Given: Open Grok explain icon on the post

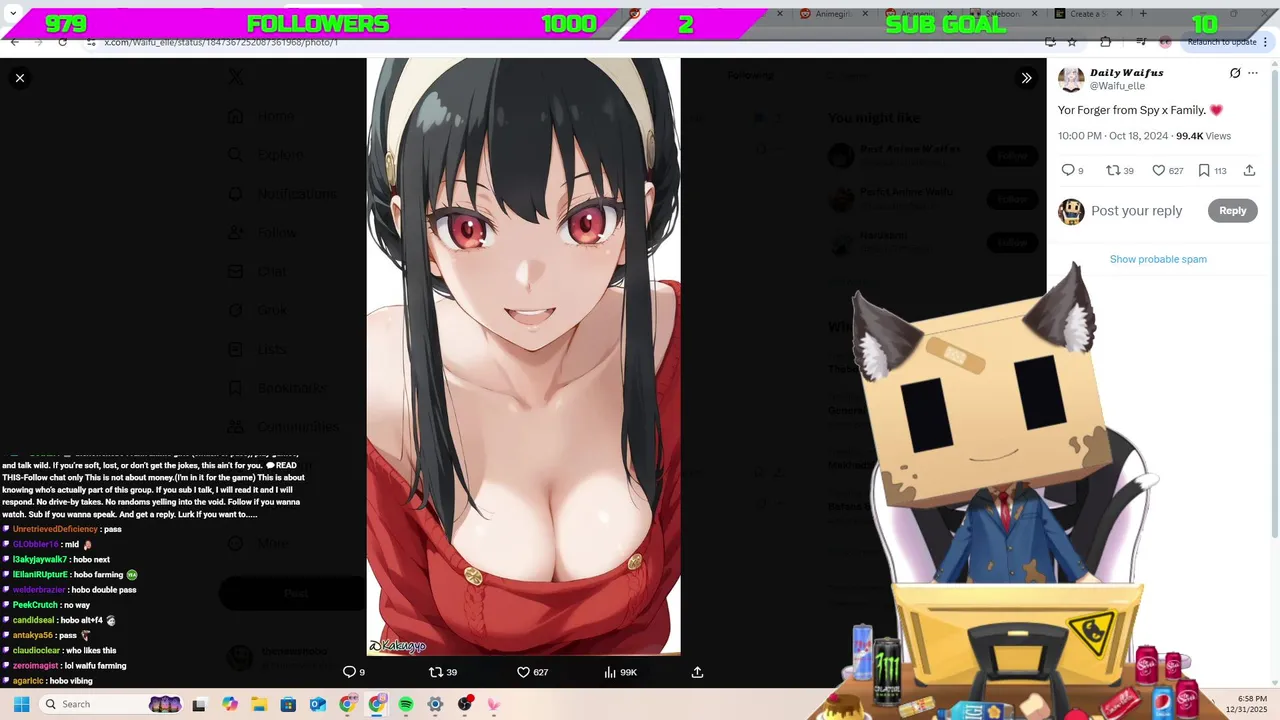Looking at the screenshot, I should pos(1235,73).
